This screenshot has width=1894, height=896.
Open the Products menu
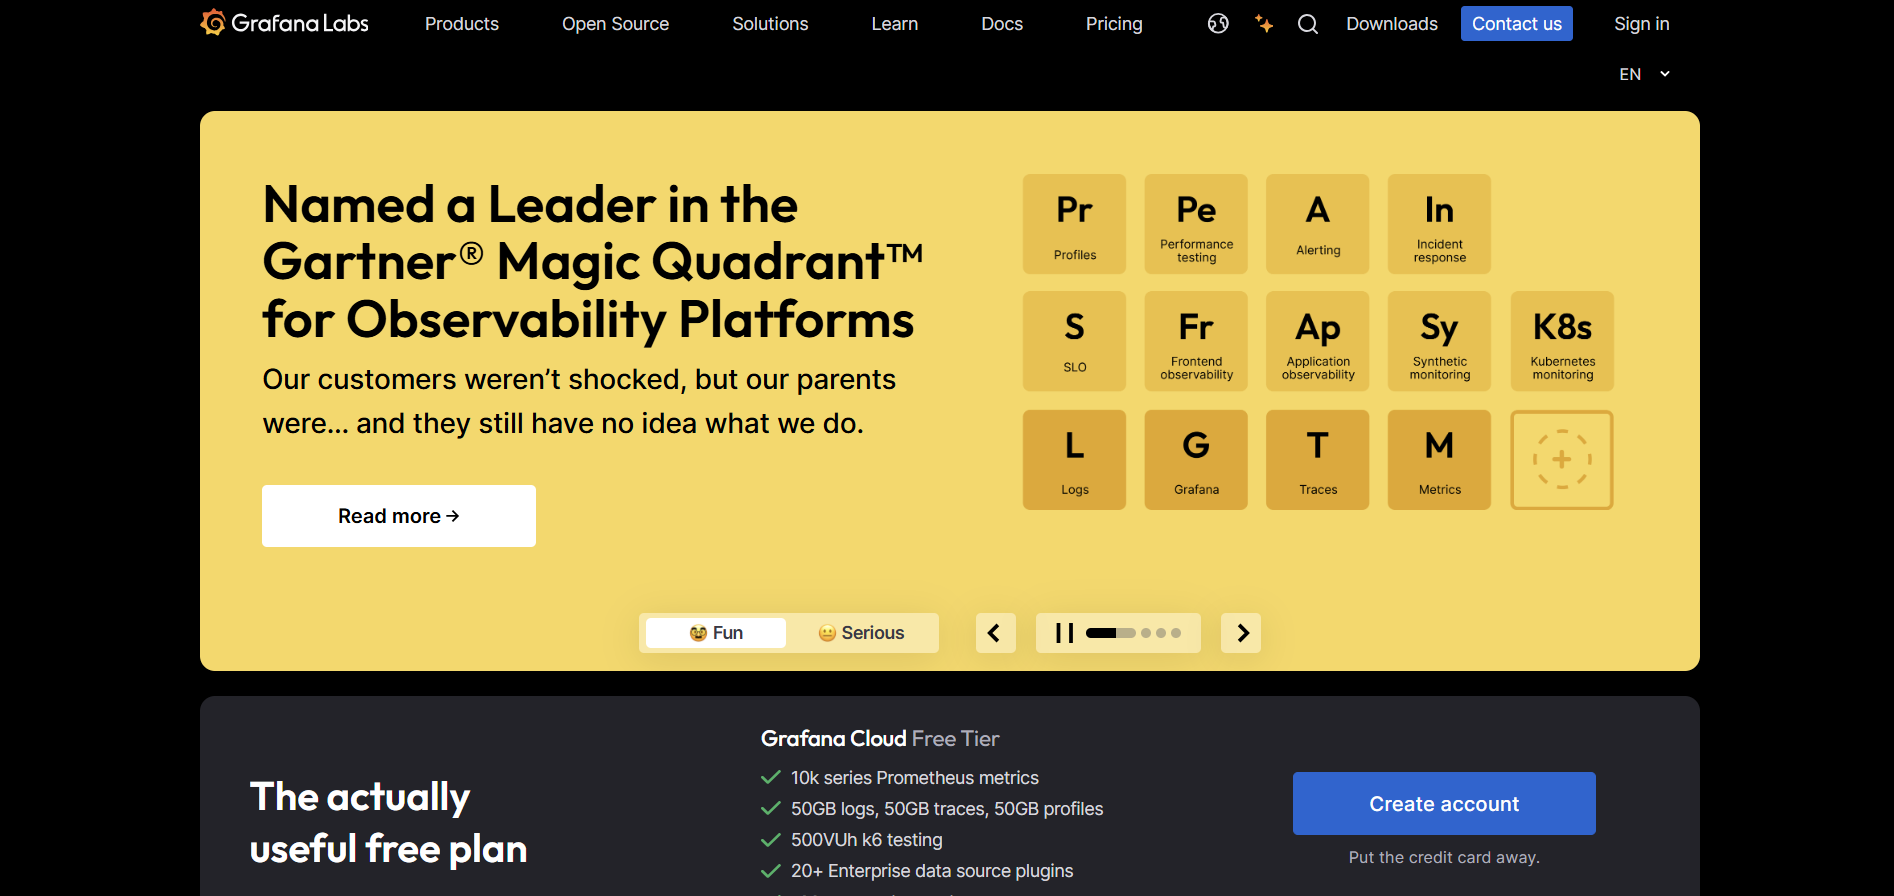coord(461,24)
